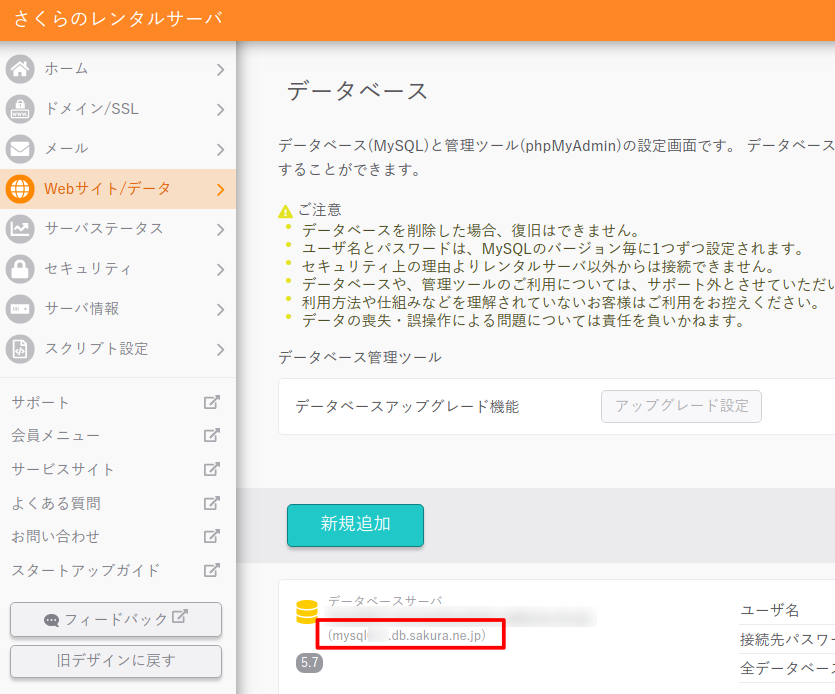This screenshot has height=694, width=835.
Task: Open the ホーム menu item
Action: coord(118,69)
